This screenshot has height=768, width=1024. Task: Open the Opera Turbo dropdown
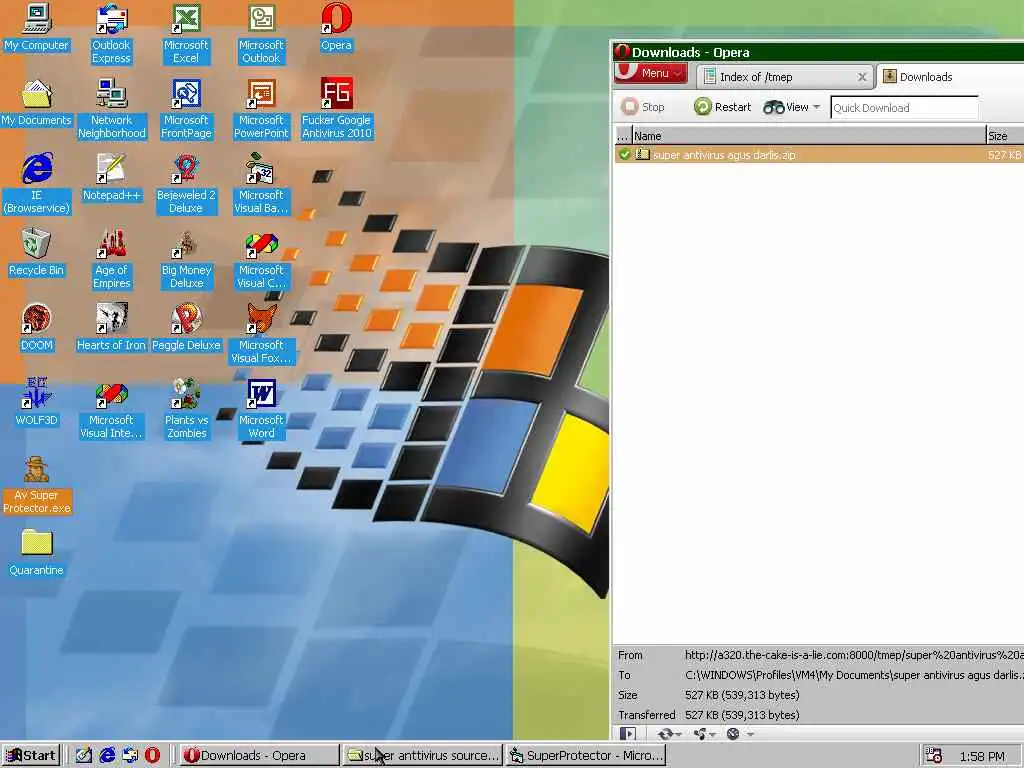pos(739,734)
